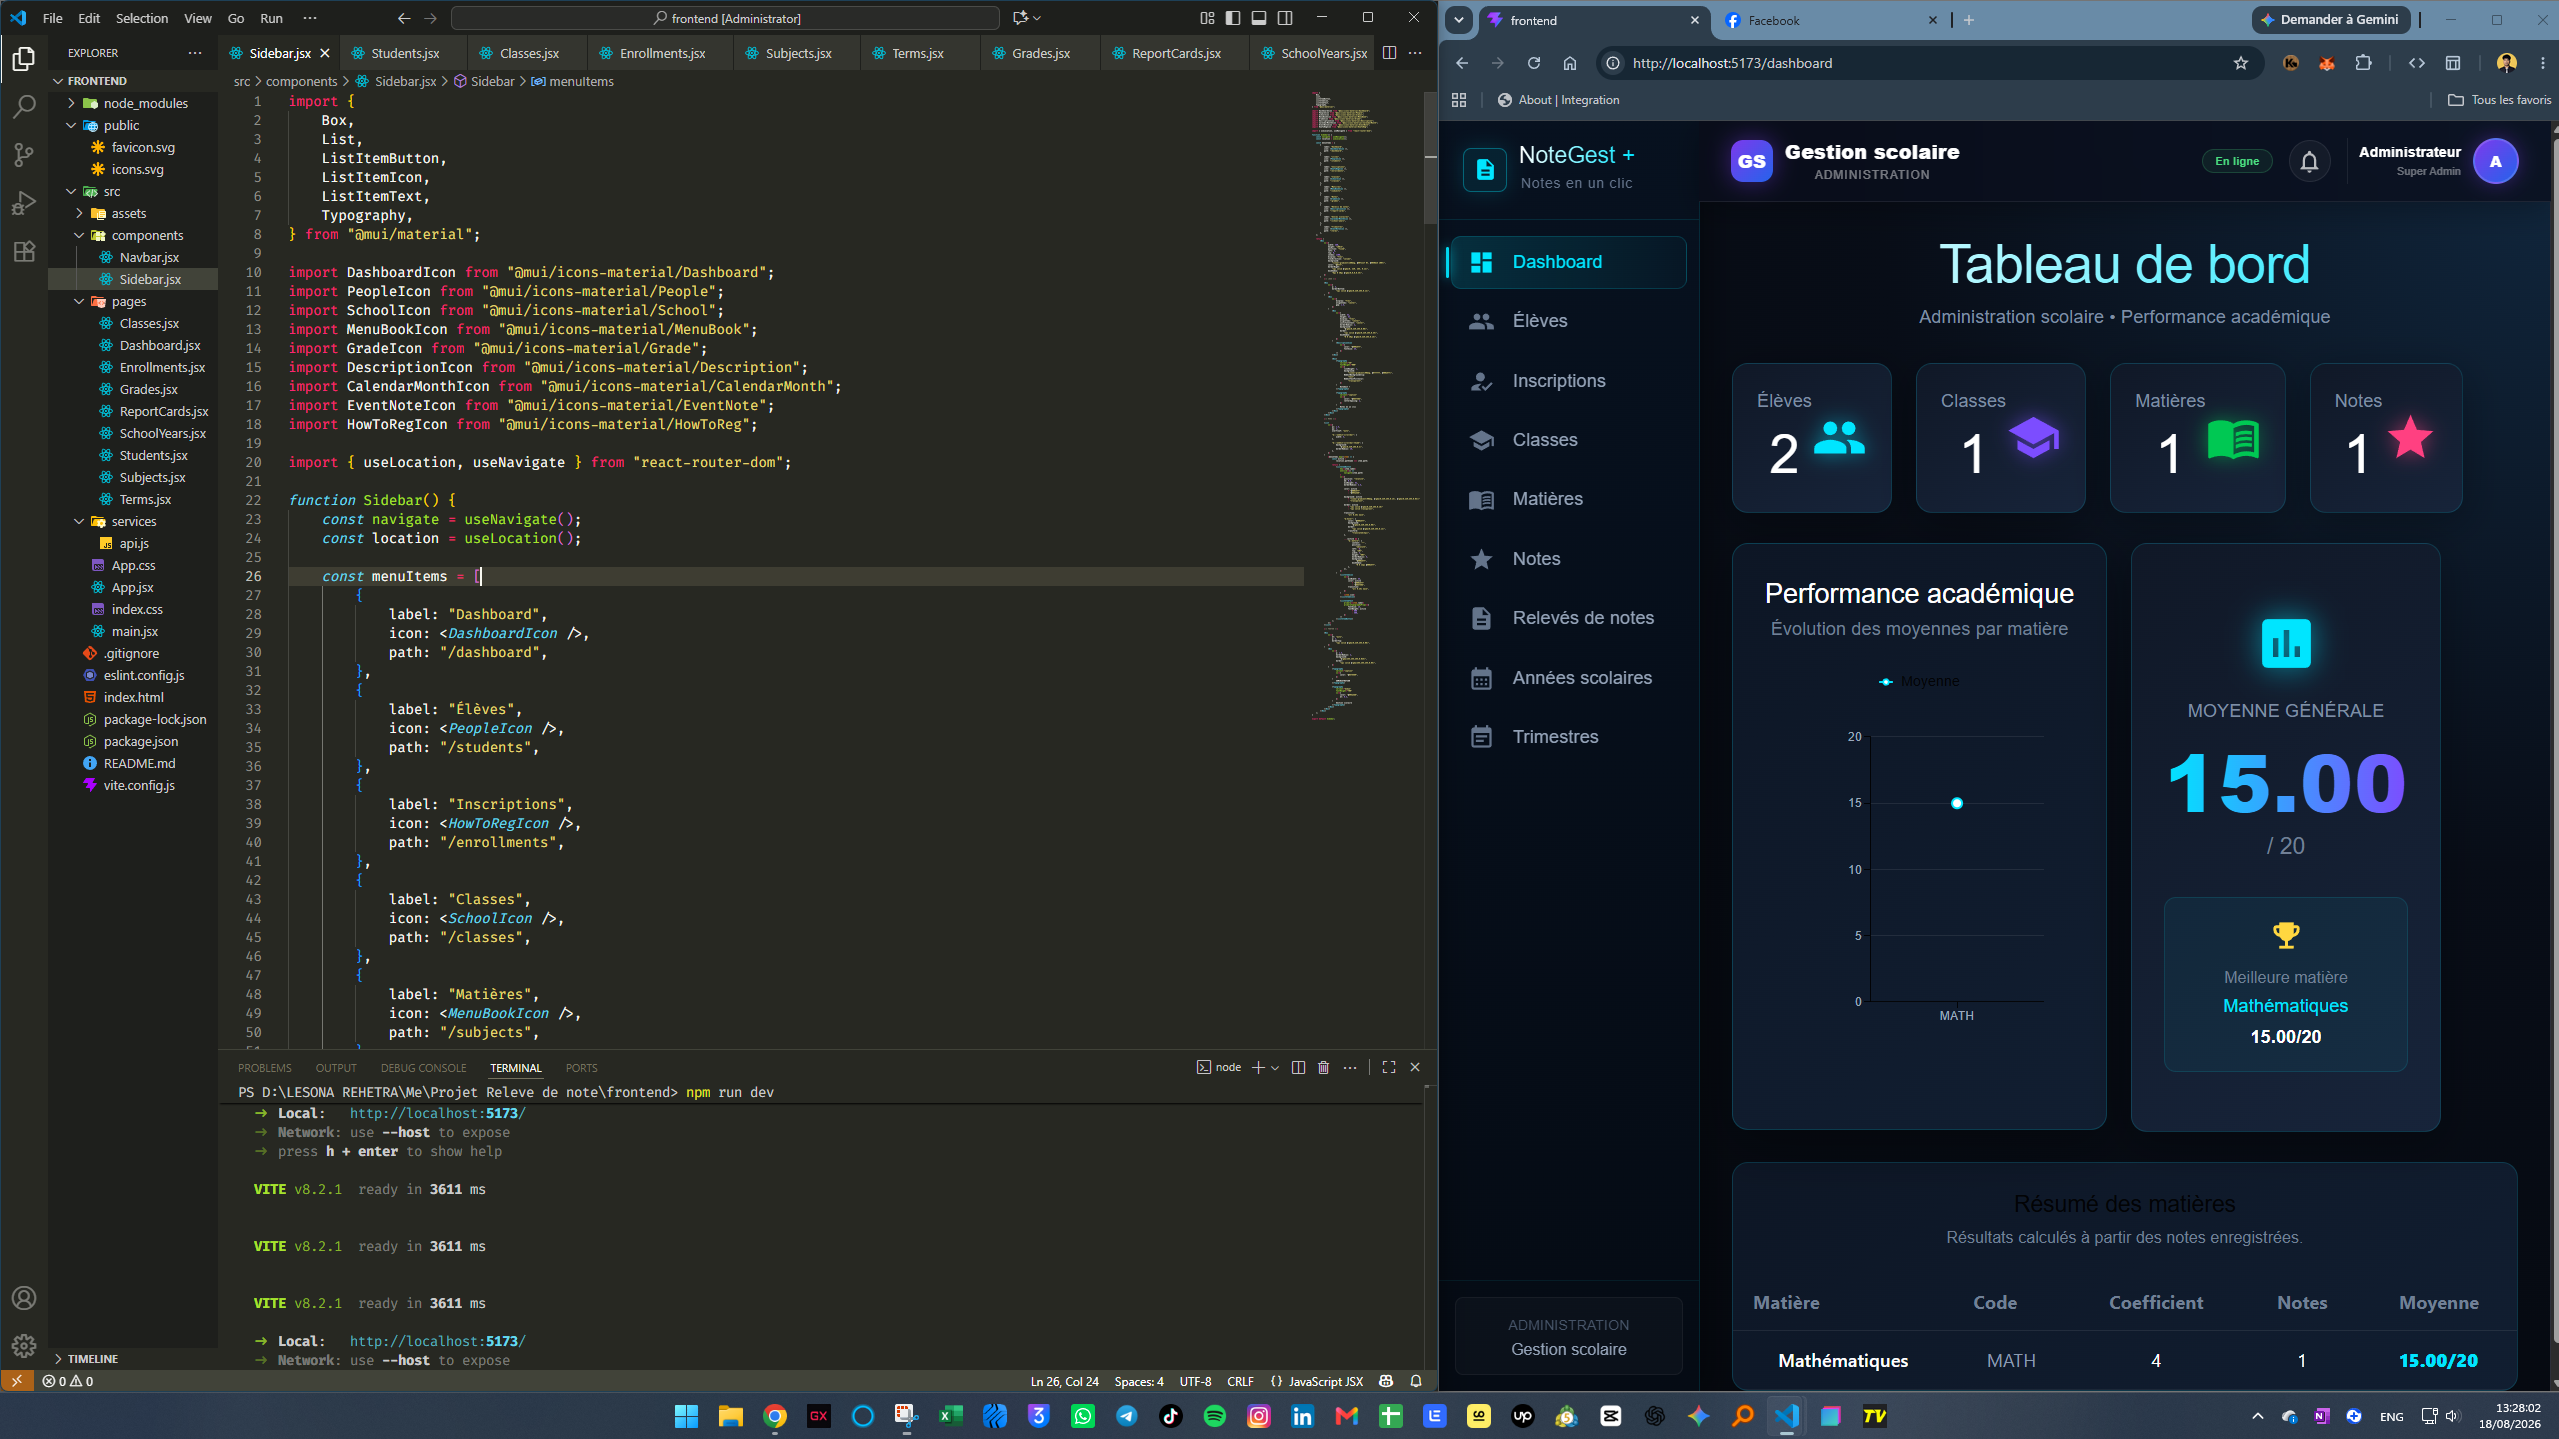
Task: Open Inscriptions in the NoteGest sidebar
Action: (1568, 381)
